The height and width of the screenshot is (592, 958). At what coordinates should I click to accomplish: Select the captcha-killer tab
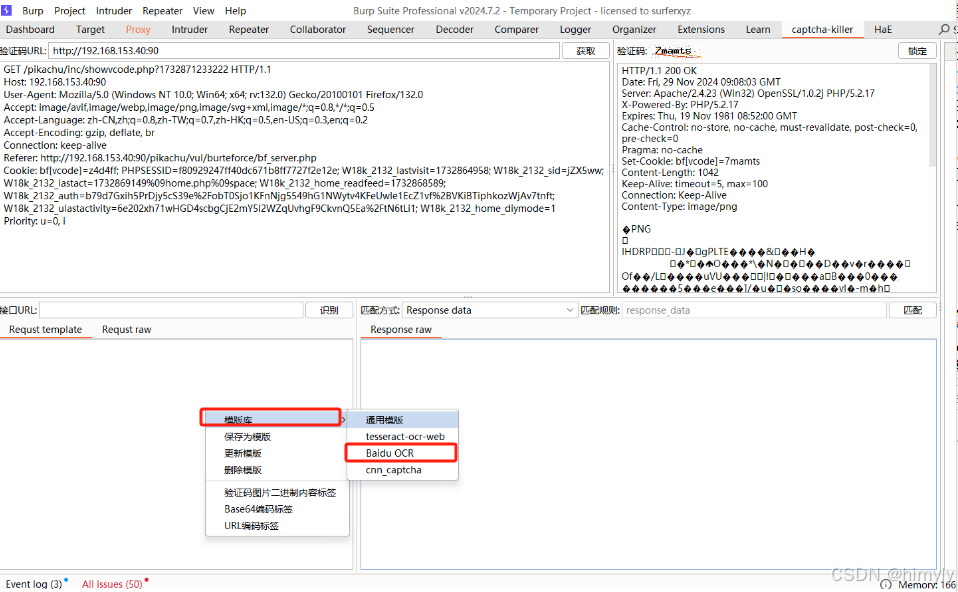pyautogui.click(x=822, y=29)
